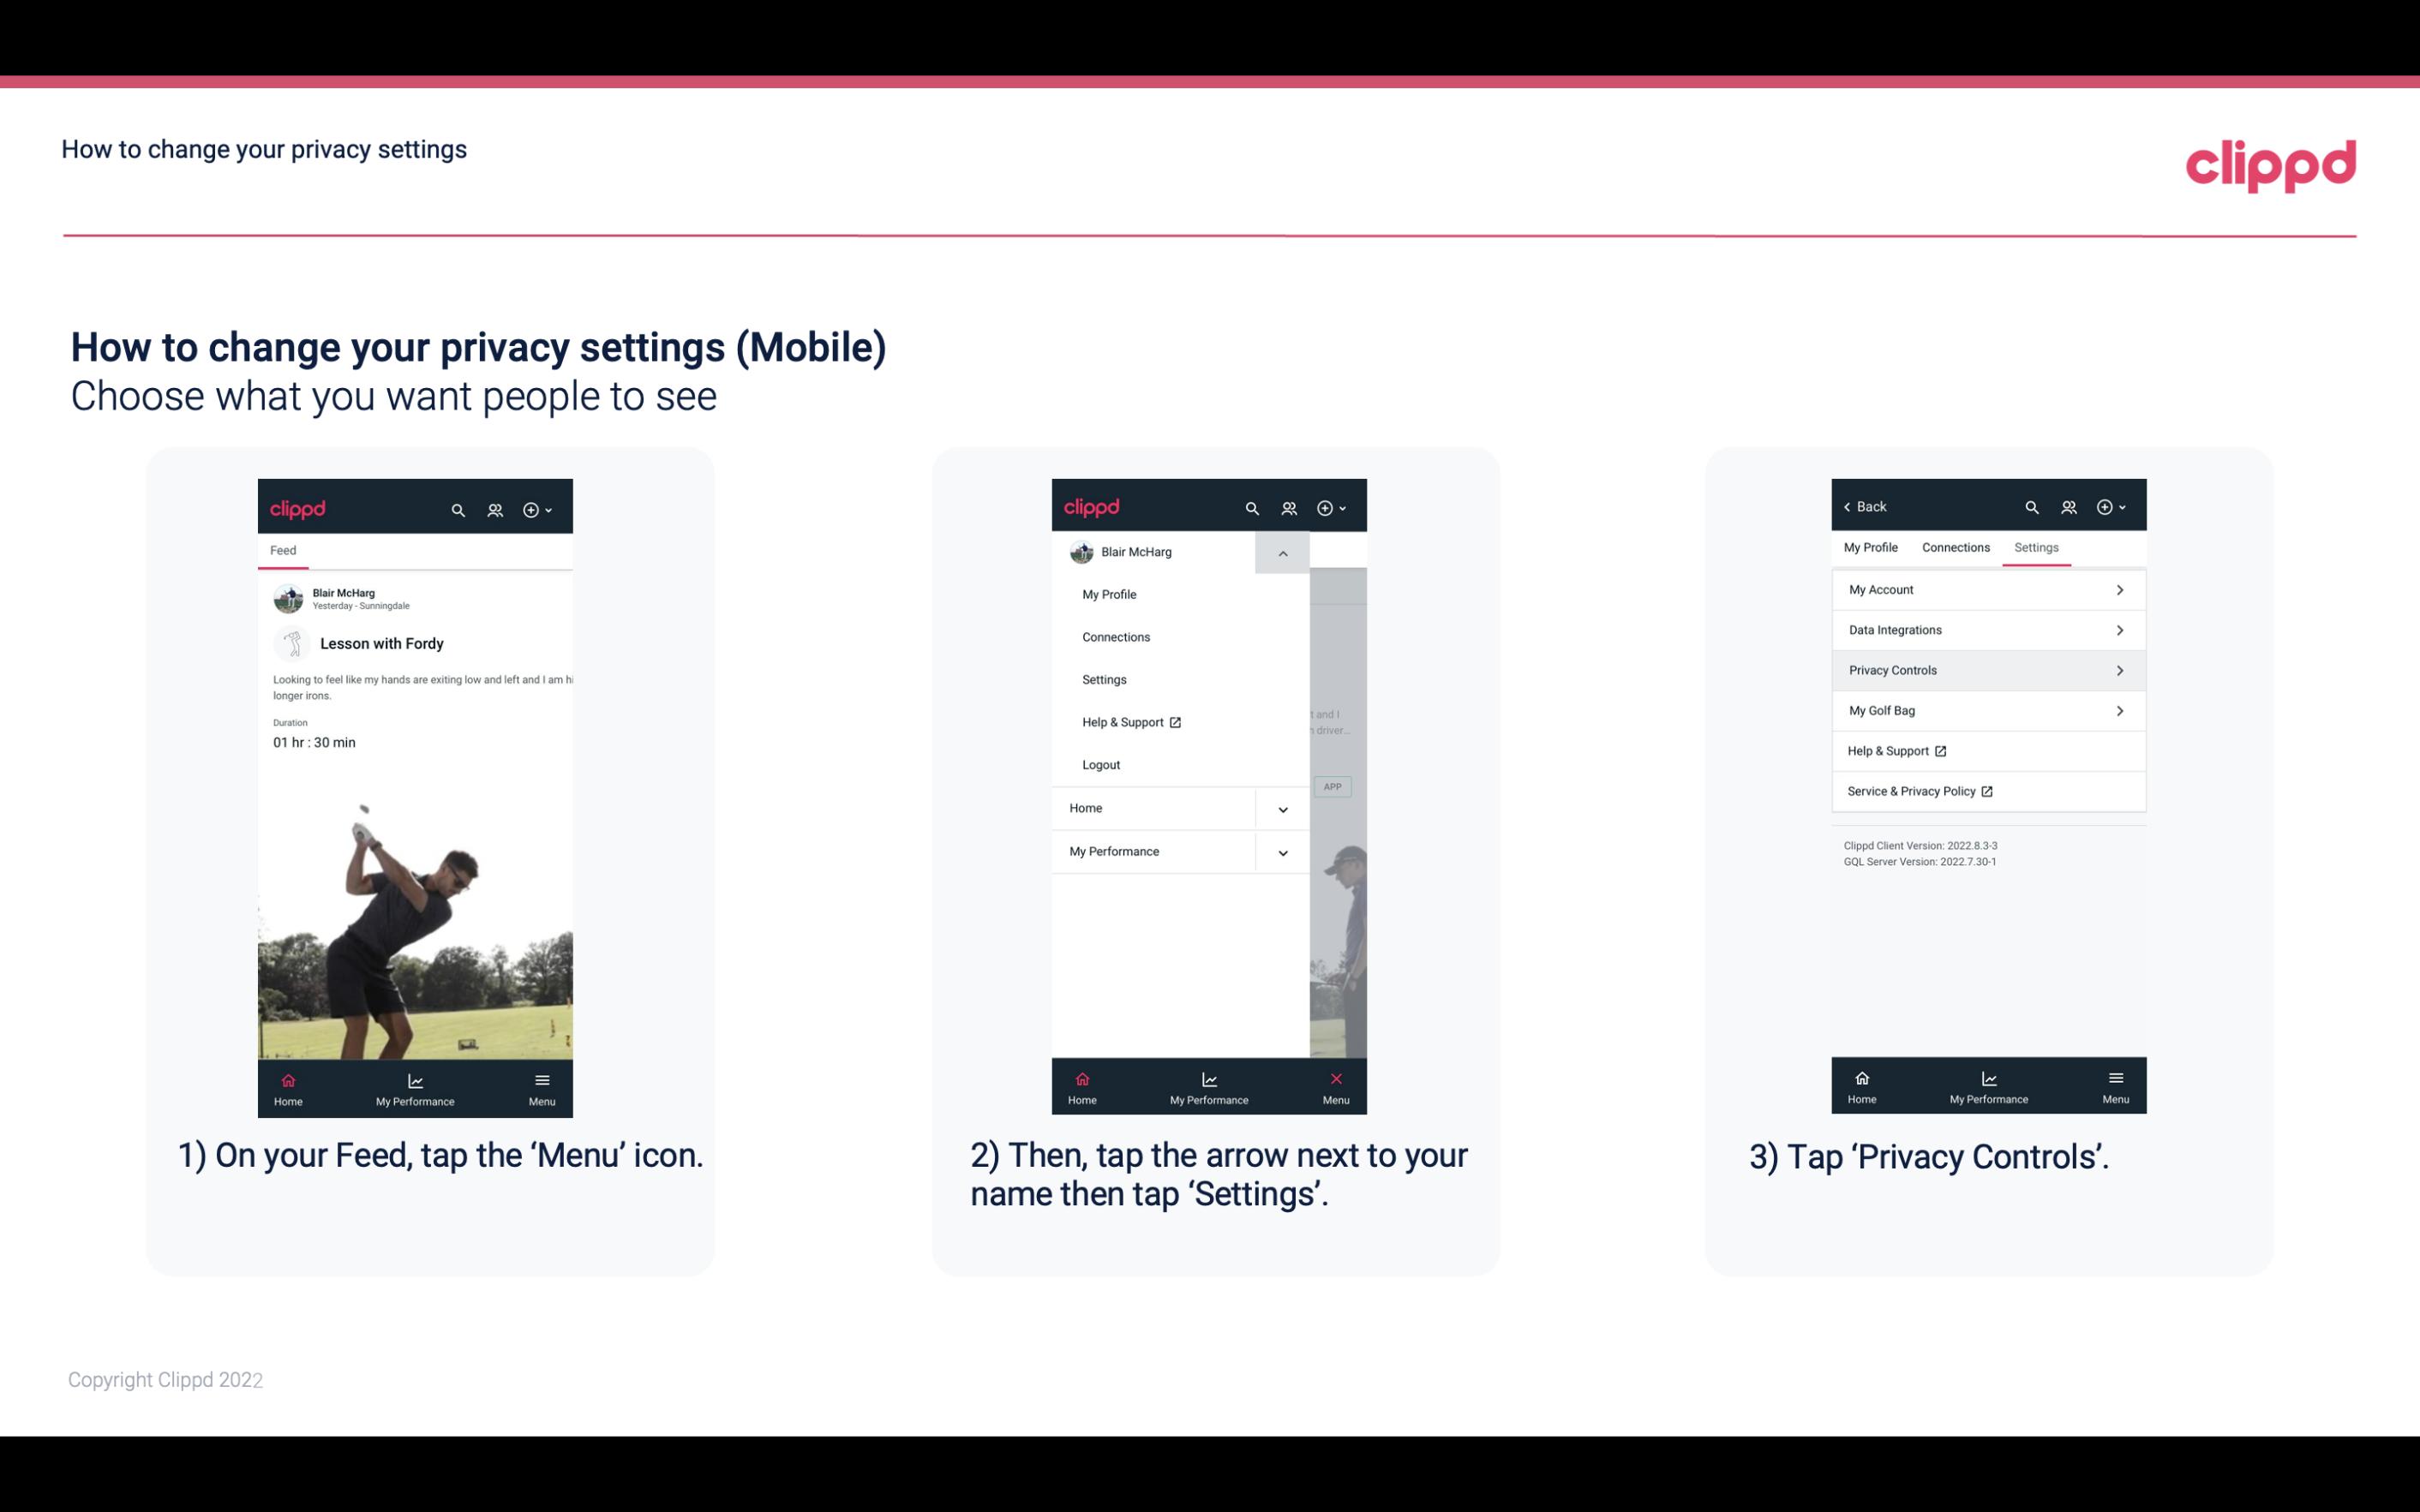Open Privacy Controls in settings list
Screen dimensions: 2420x1512
[1986, 669]
